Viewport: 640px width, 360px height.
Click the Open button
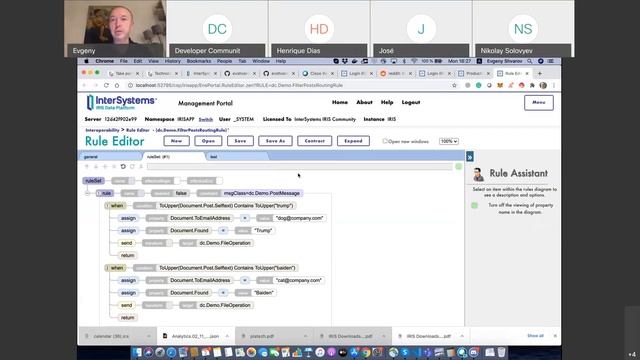pyautogui.click(x=208, y=141)
